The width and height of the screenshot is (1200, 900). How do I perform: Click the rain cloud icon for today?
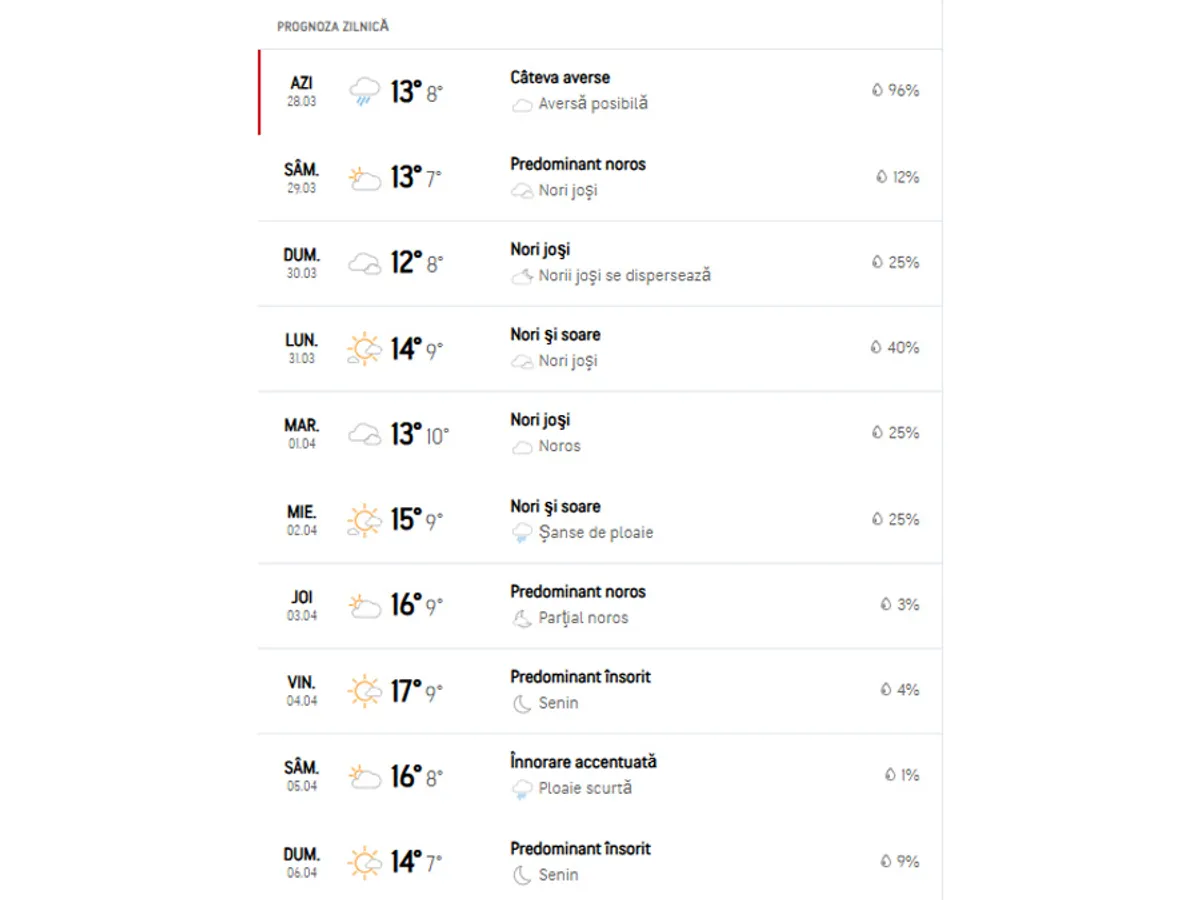point(364,93)
